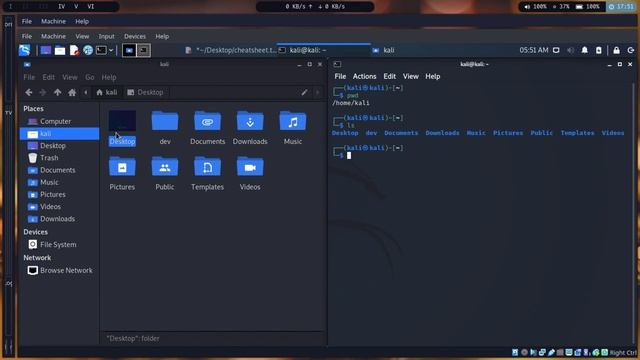The height and width of the screenshot is (360, 640).
Task: Select the Documents folder icon in main view
Action: tap(207, 121)
